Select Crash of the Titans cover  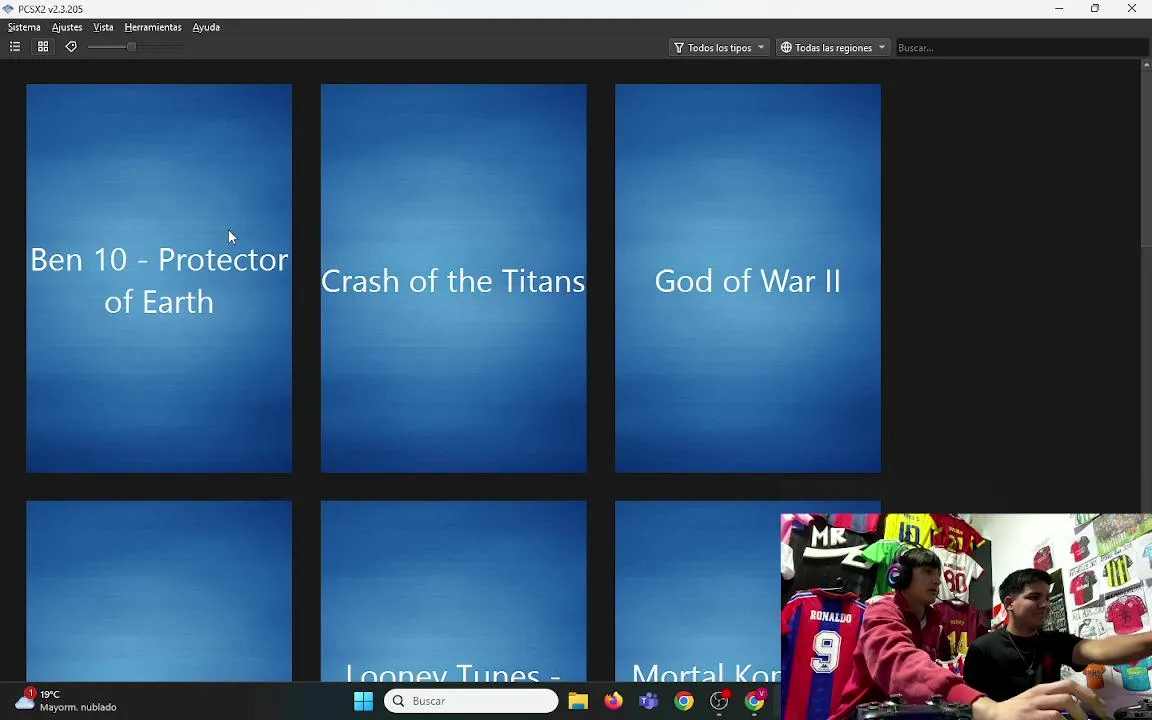point(453,278)
